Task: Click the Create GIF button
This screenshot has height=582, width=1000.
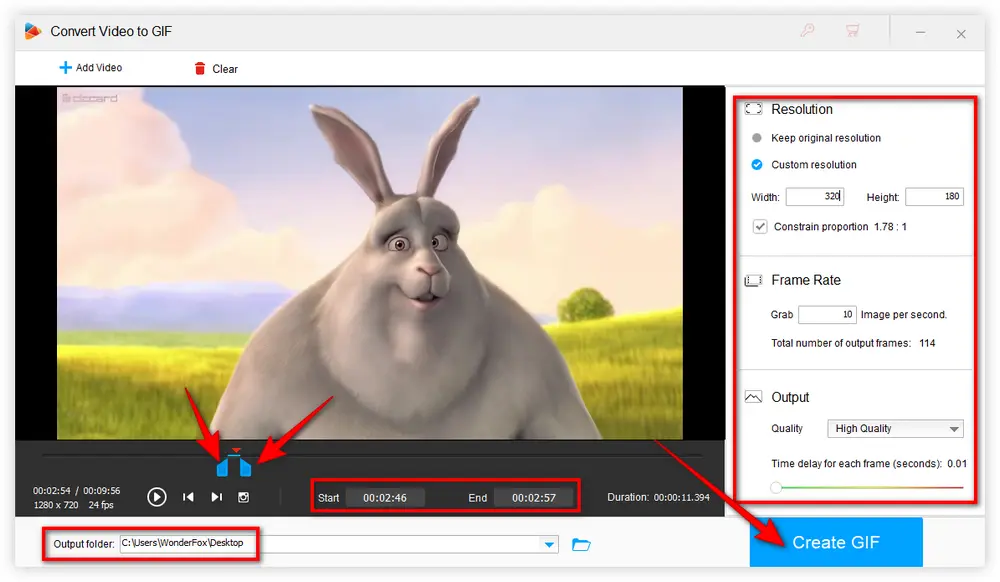Action: (835, 542)
